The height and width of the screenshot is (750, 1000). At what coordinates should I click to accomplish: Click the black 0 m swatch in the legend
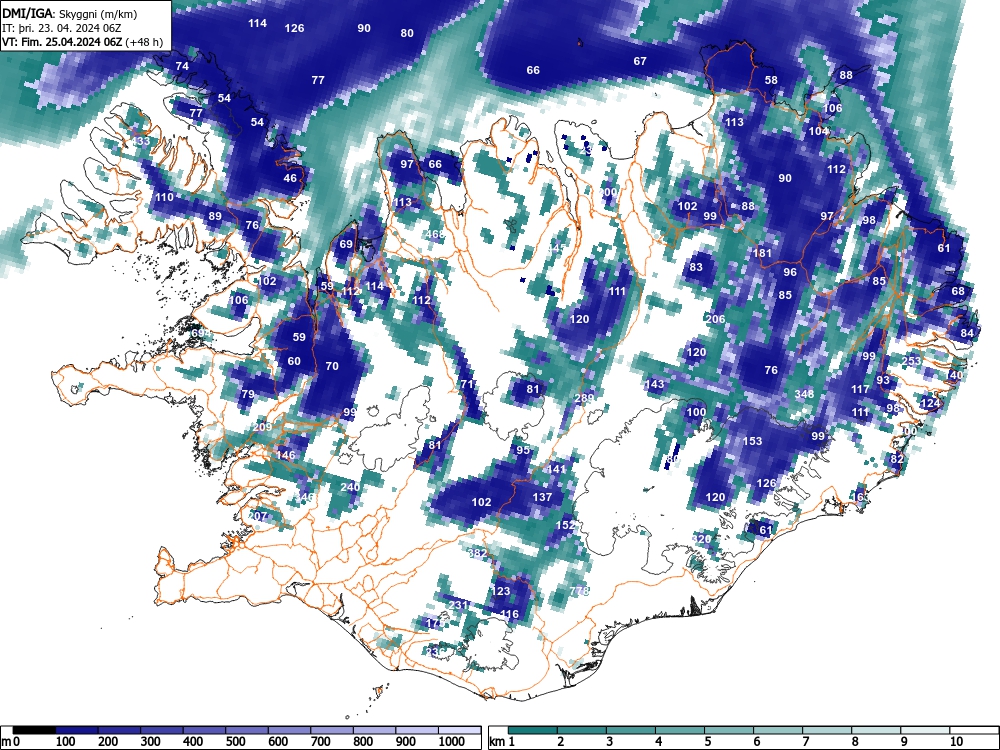34,730
